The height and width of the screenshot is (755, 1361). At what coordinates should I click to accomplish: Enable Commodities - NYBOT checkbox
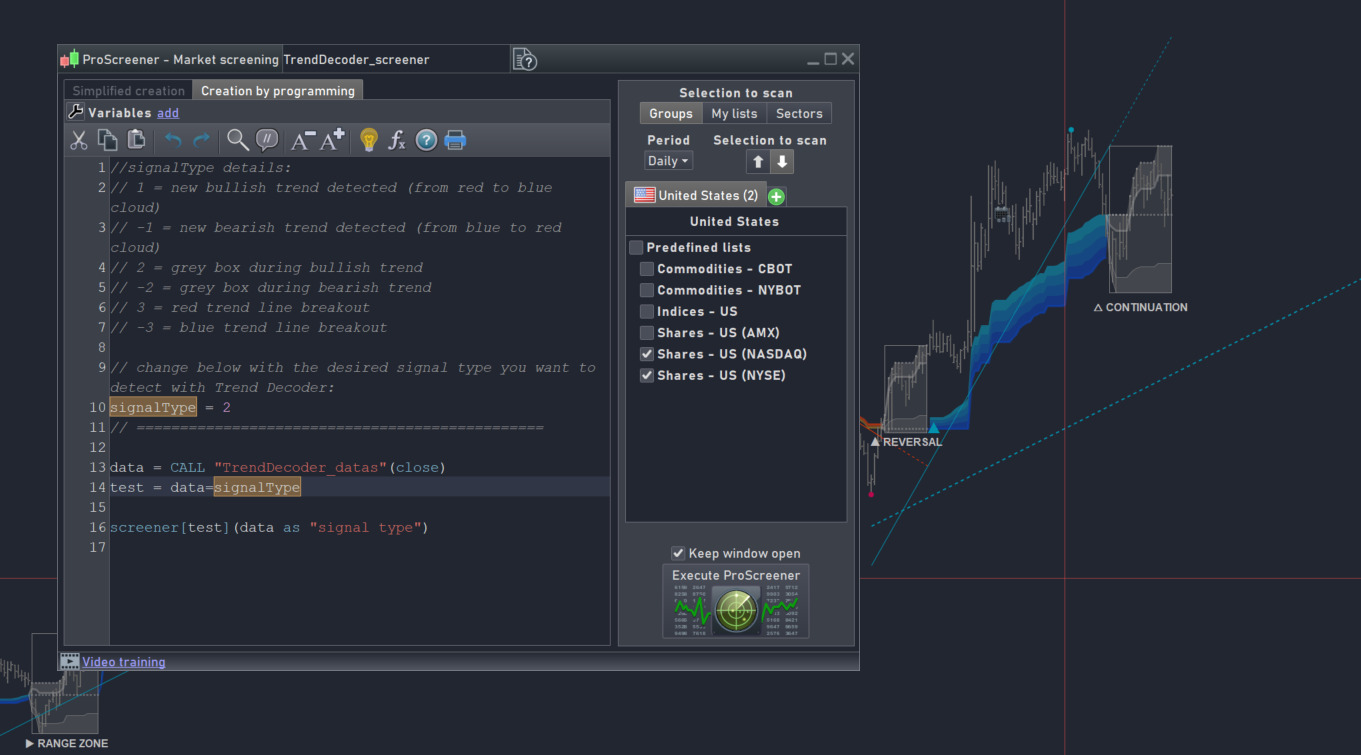point(647,290)
